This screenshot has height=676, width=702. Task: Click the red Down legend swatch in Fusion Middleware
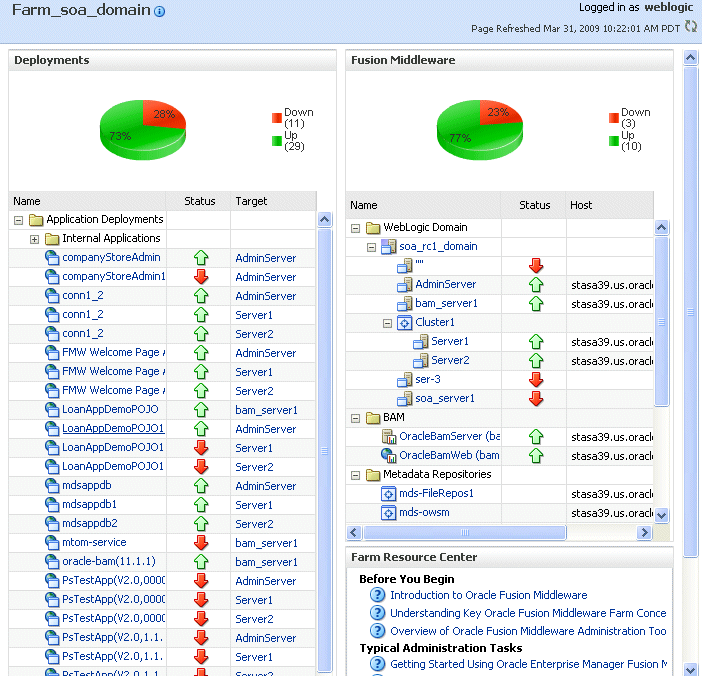(614, 118)
